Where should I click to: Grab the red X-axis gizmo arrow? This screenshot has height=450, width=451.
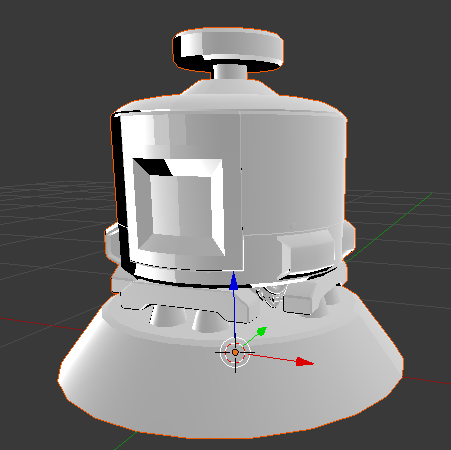point(305,362)
